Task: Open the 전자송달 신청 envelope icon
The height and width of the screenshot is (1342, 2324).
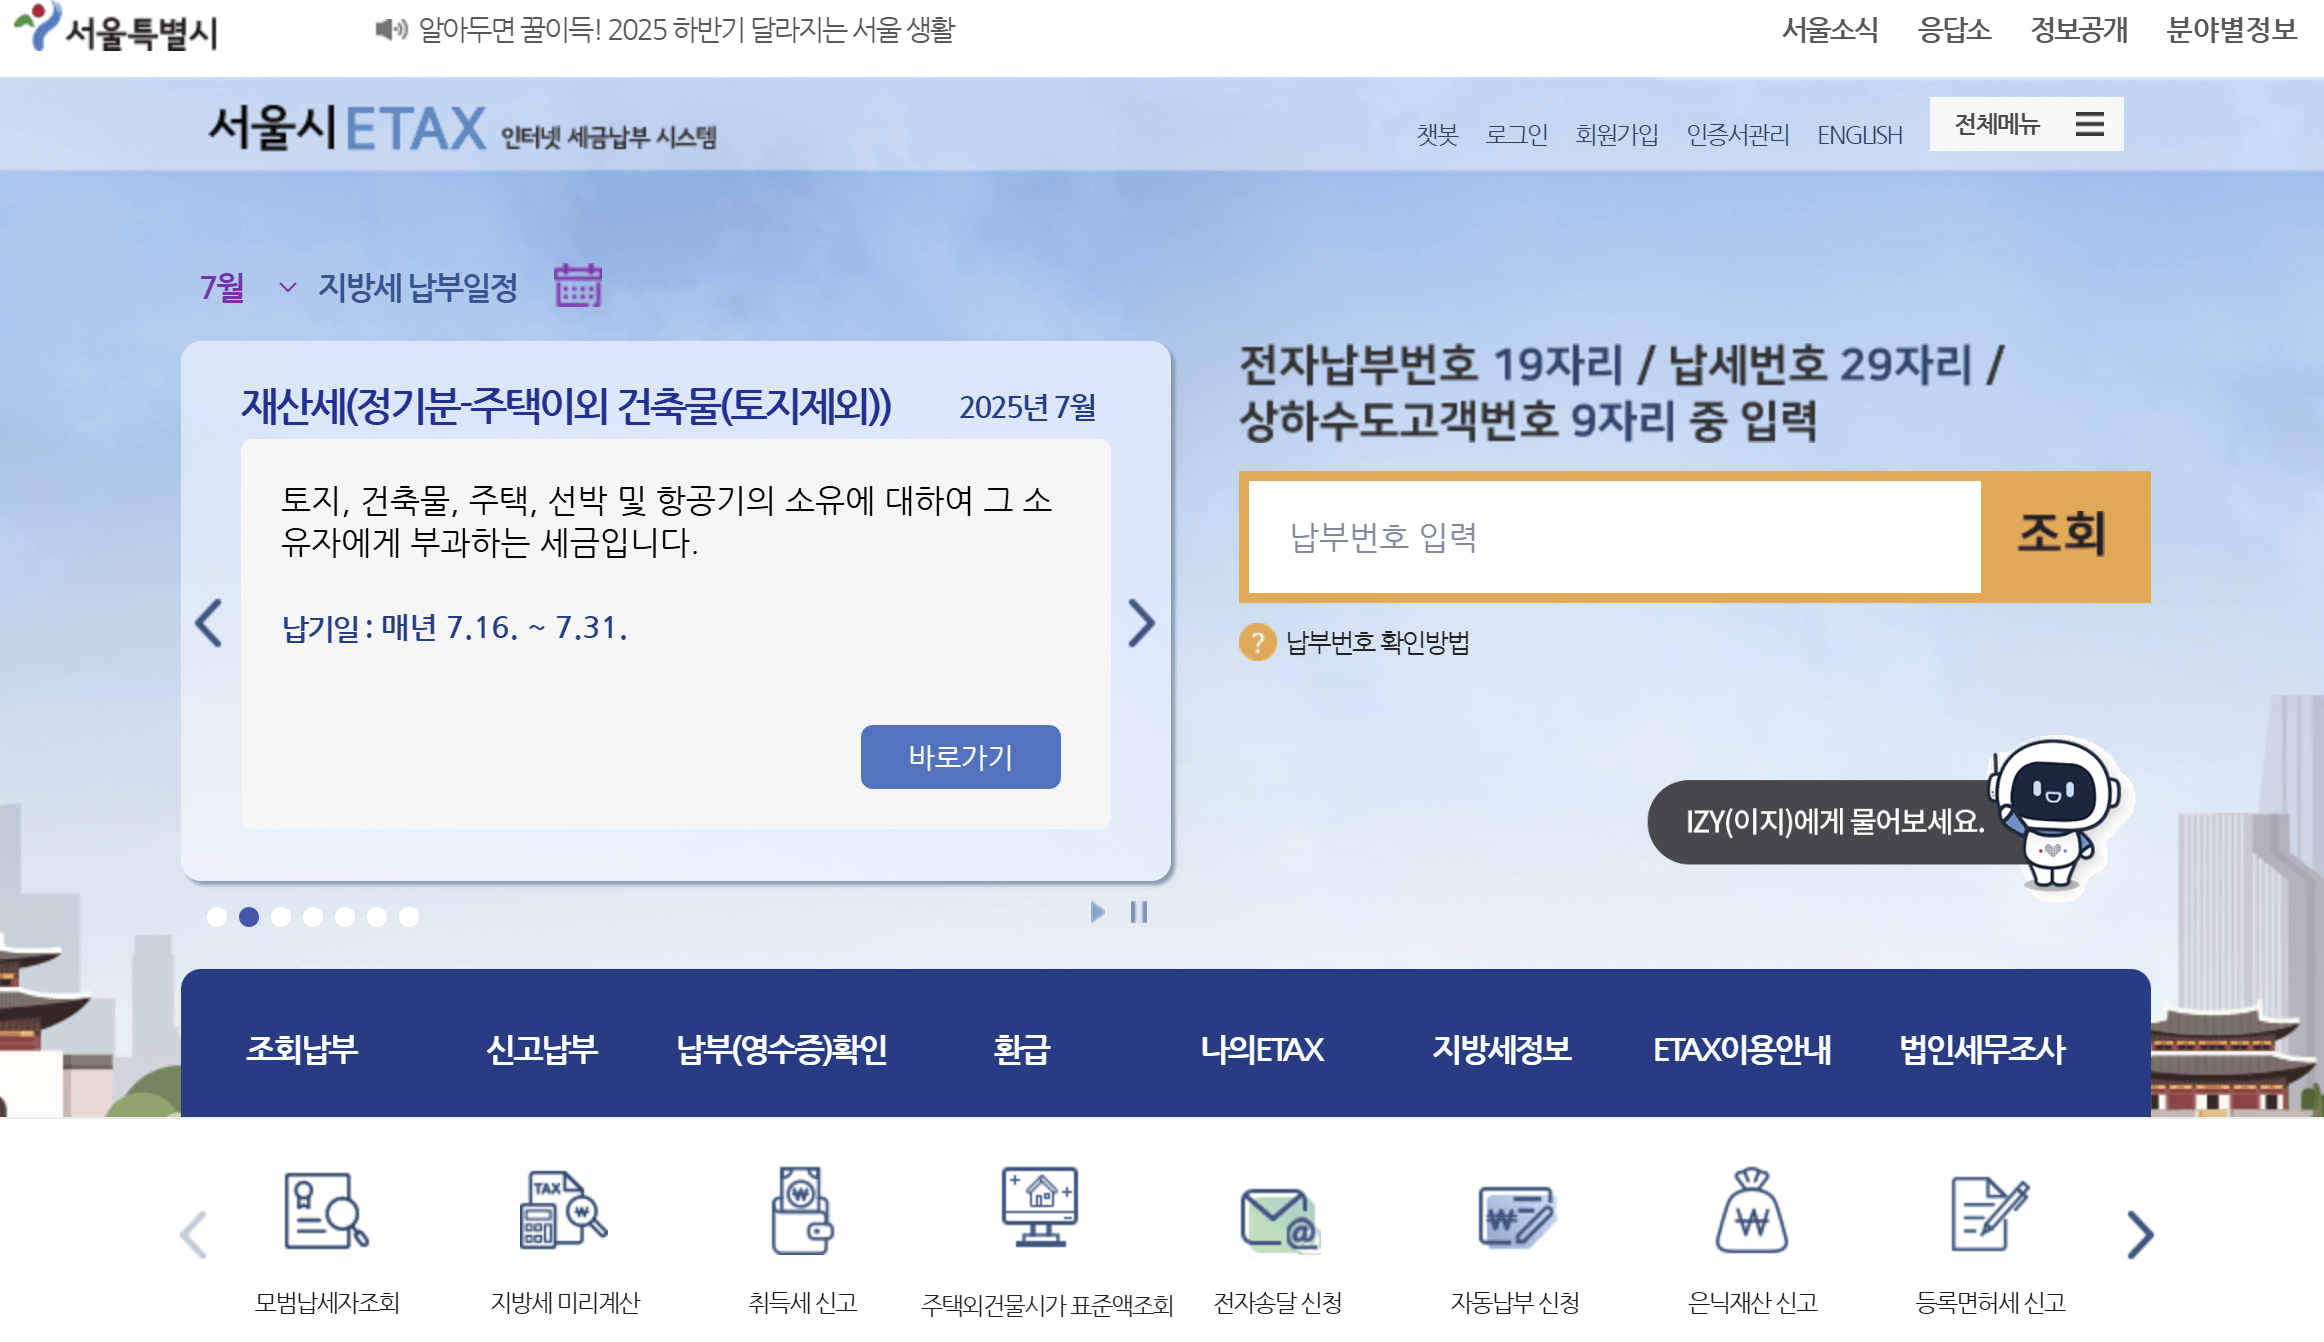Action: point(1279,1219)
